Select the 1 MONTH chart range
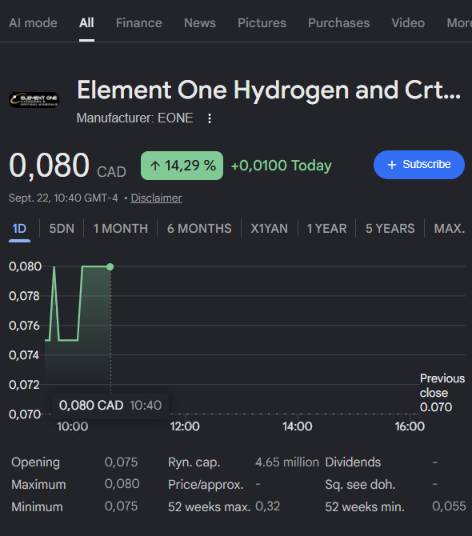472x536 pixels. pos(120,228)
